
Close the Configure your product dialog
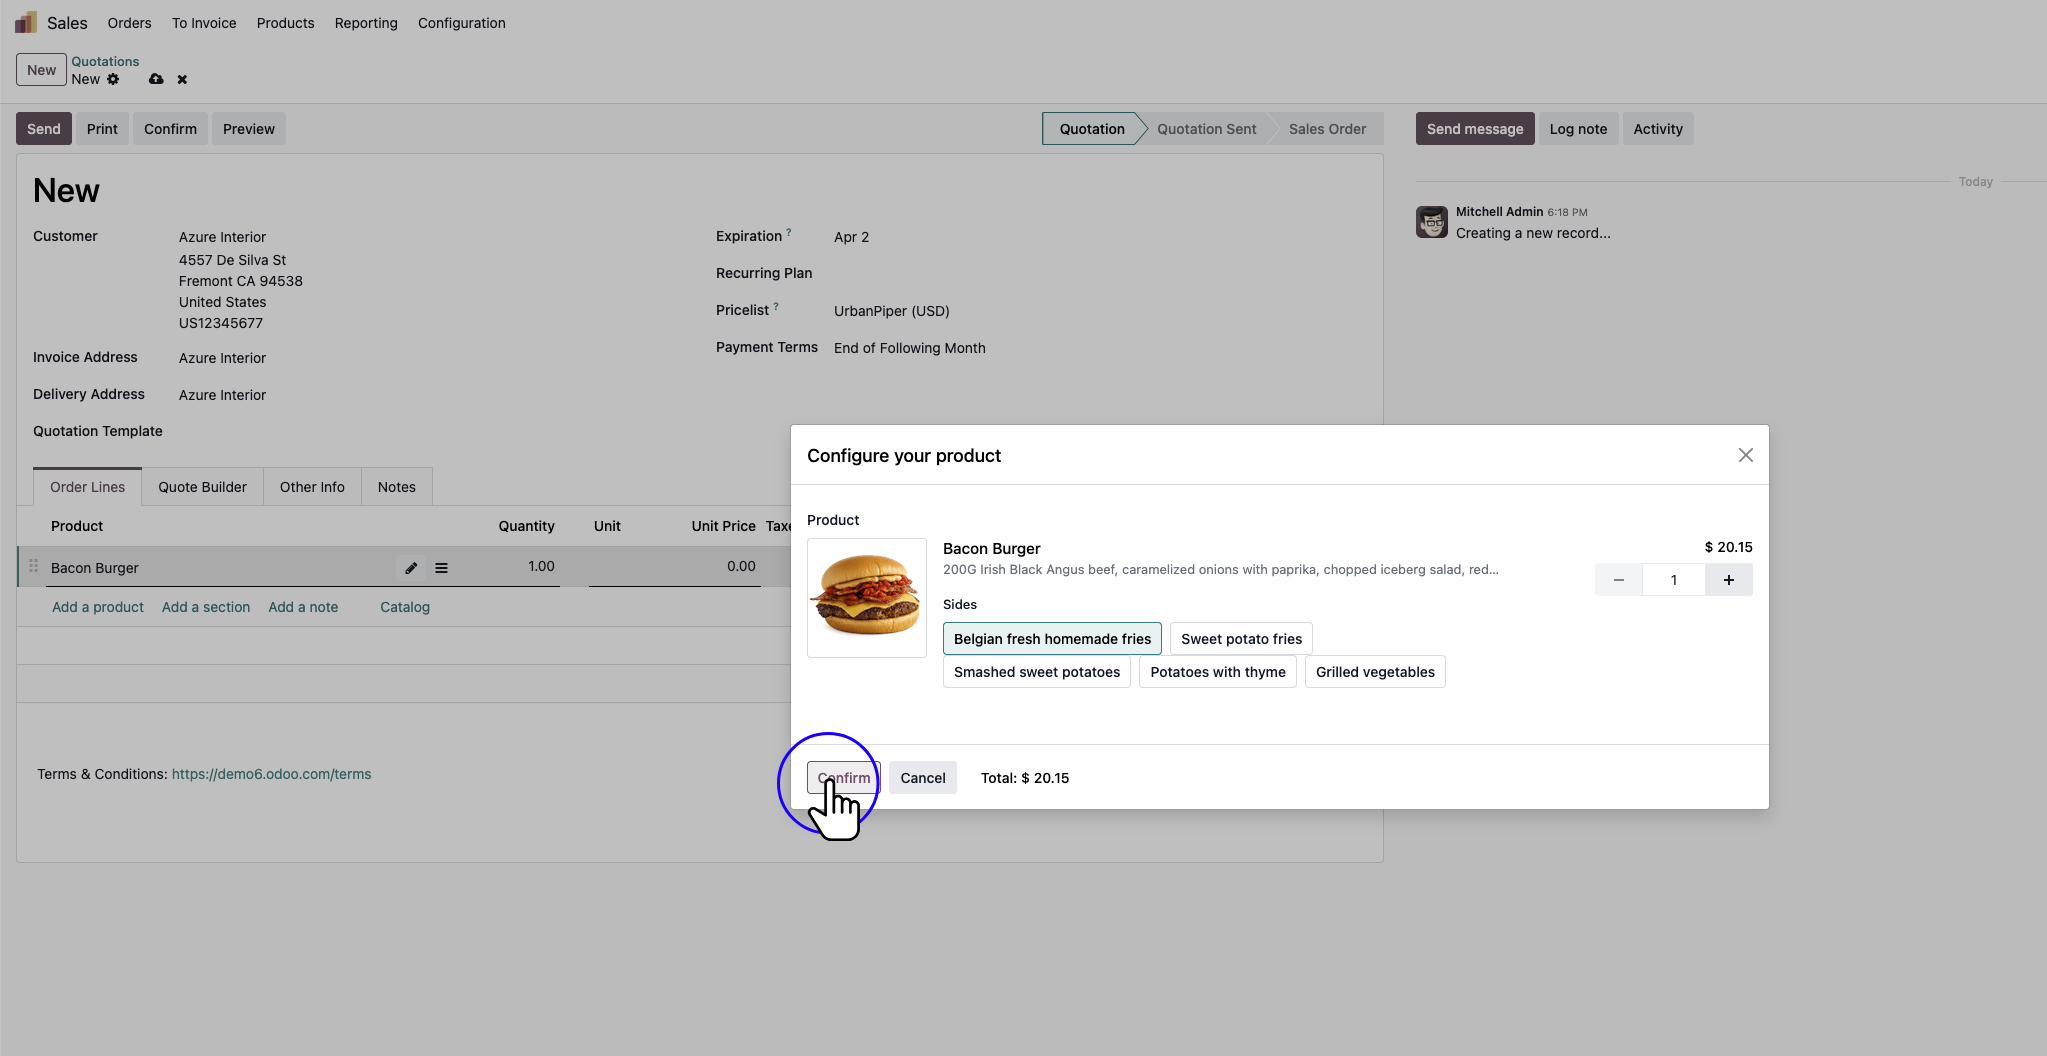pyautogui.click(x=1745, y=454)
